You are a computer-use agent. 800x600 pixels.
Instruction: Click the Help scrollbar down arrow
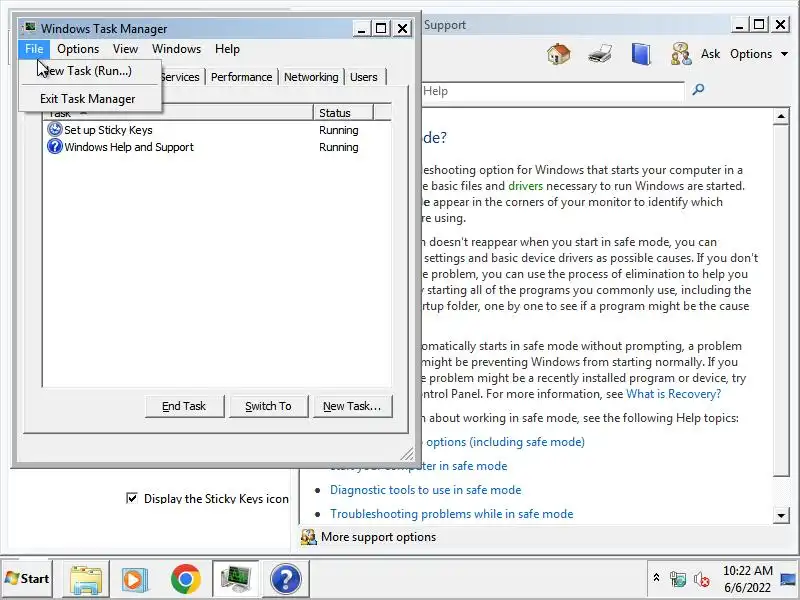coord(781,515)
